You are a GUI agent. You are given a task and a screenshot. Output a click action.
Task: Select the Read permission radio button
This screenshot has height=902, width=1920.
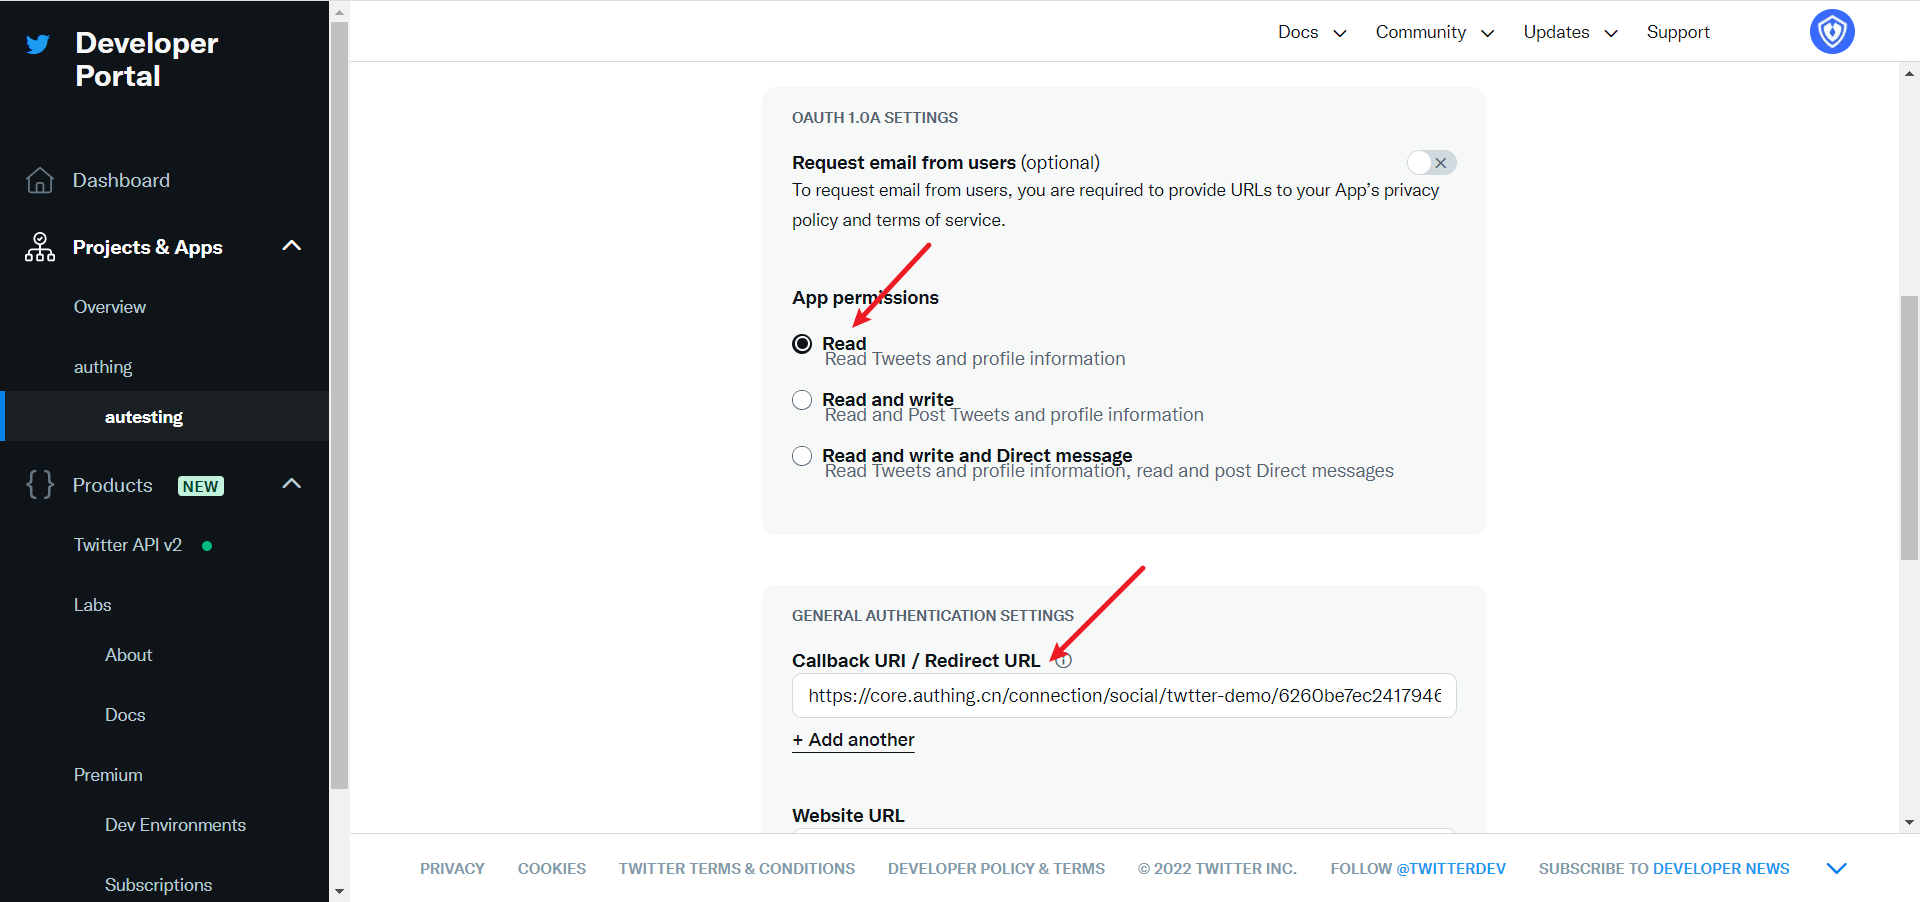802,344
